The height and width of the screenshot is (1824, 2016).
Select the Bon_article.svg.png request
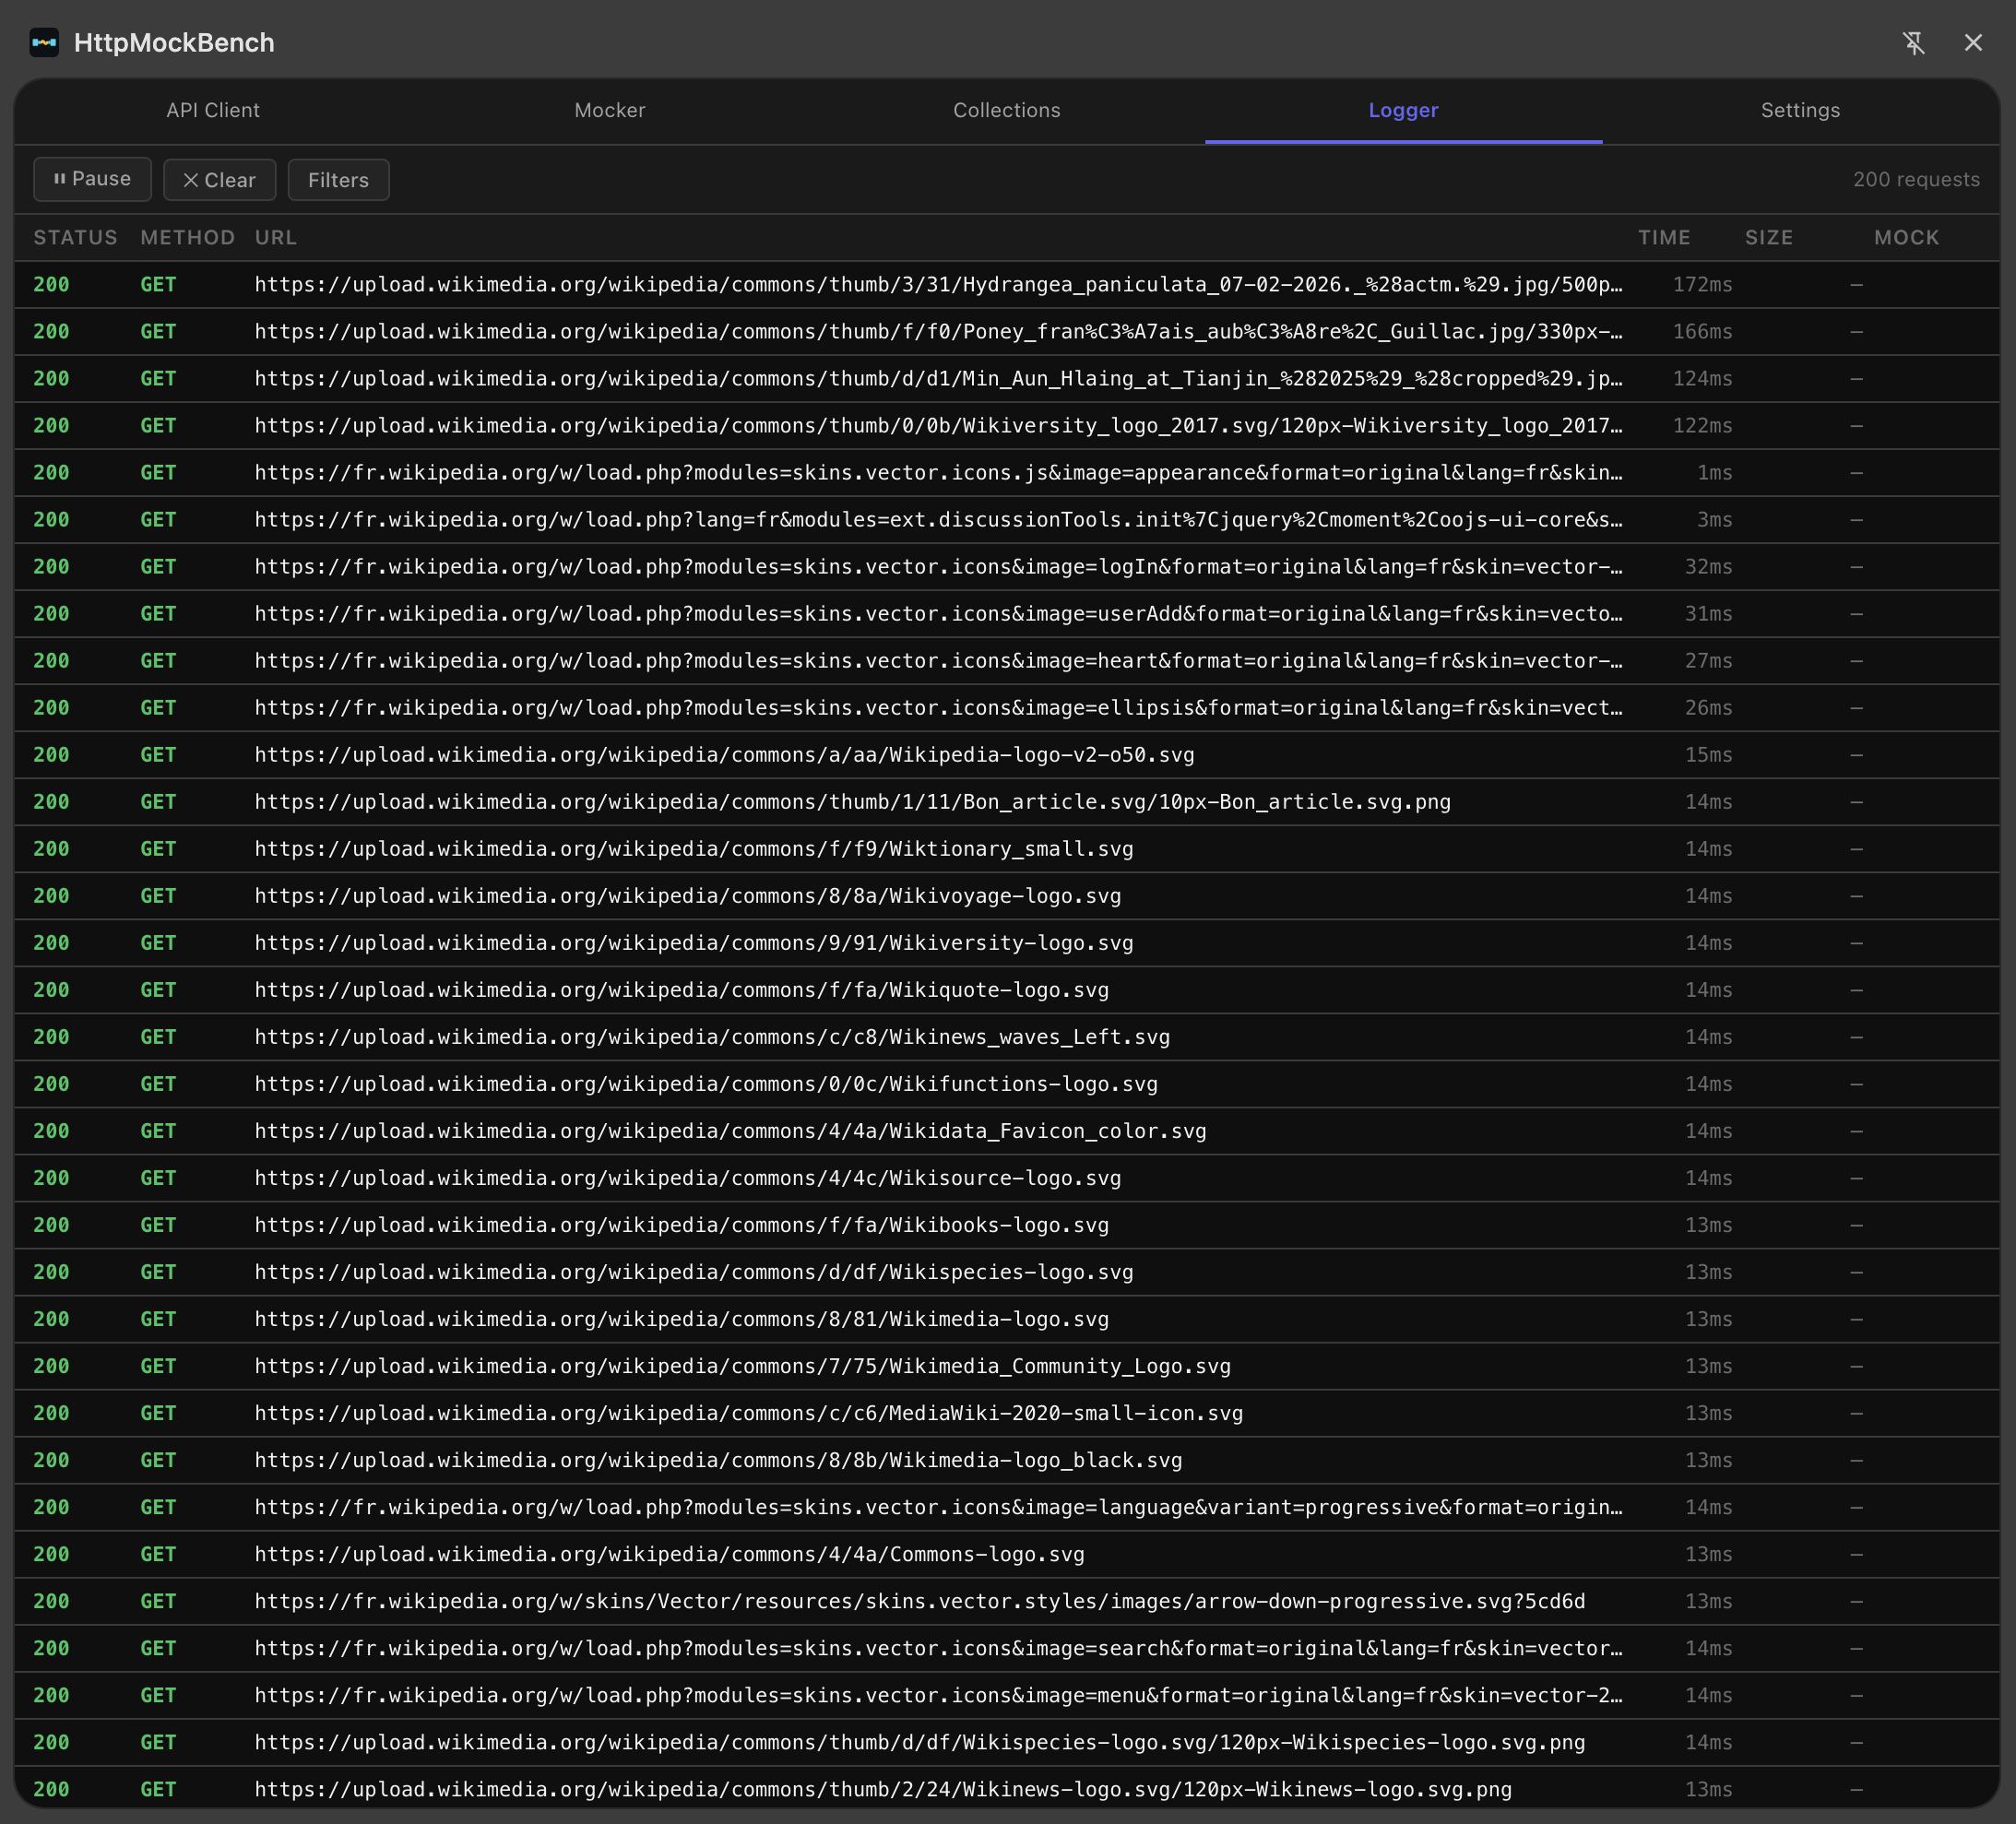(1006, 802)
